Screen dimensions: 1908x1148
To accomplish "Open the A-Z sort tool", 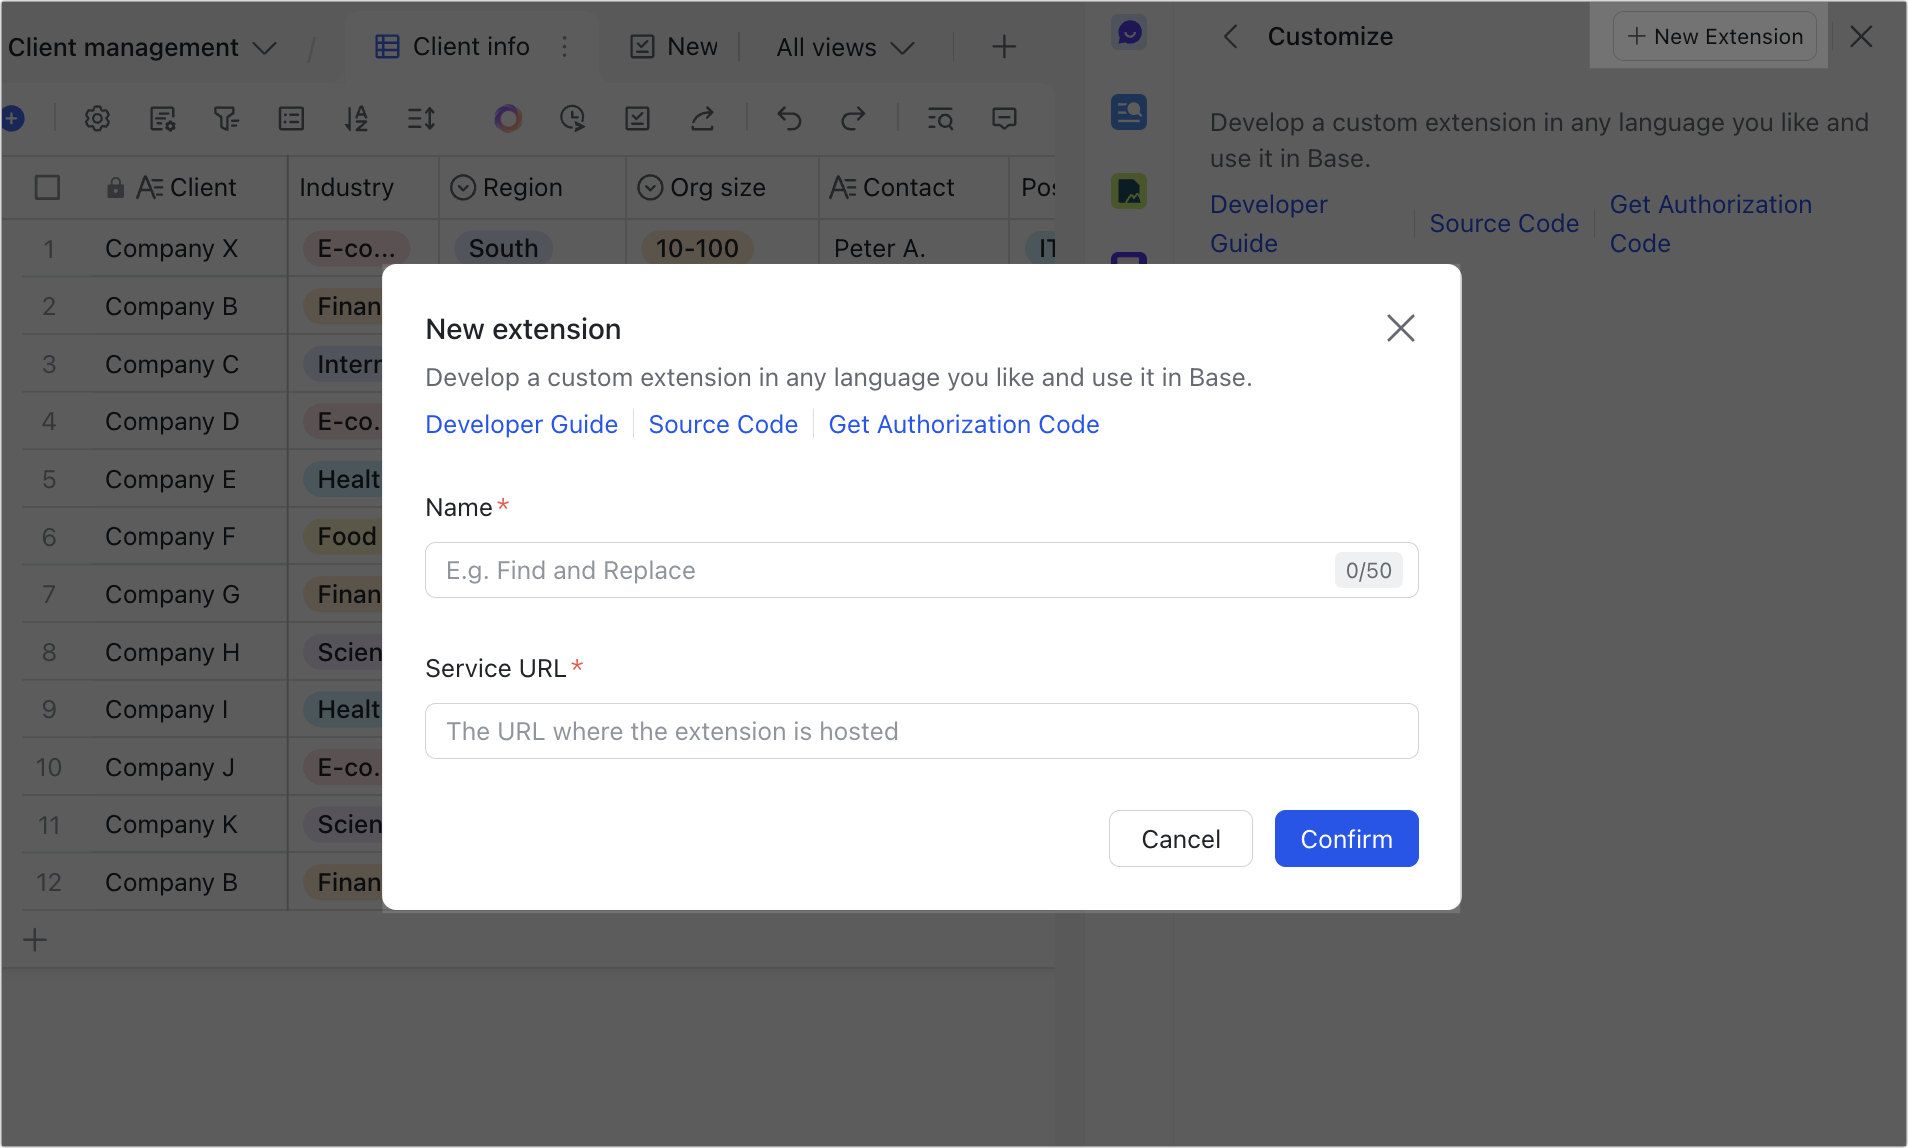I will coord(356,118).
